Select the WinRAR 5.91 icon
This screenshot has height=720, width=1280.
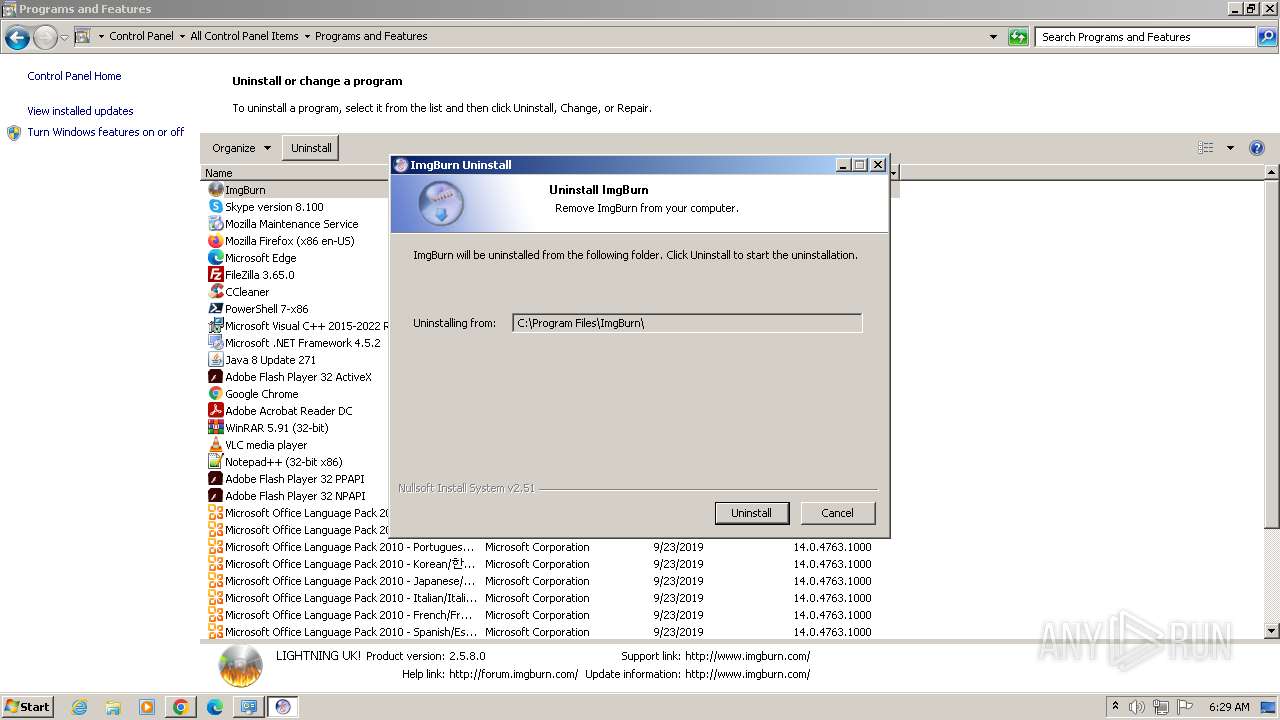tap(215, 428)
